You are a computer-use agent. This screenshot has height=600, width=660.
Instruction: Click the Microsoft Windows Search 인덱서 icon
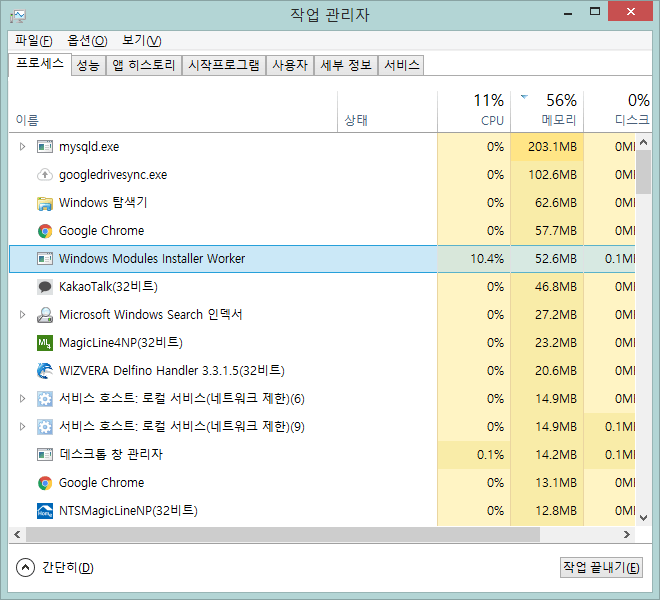click(x=45, y=315)
